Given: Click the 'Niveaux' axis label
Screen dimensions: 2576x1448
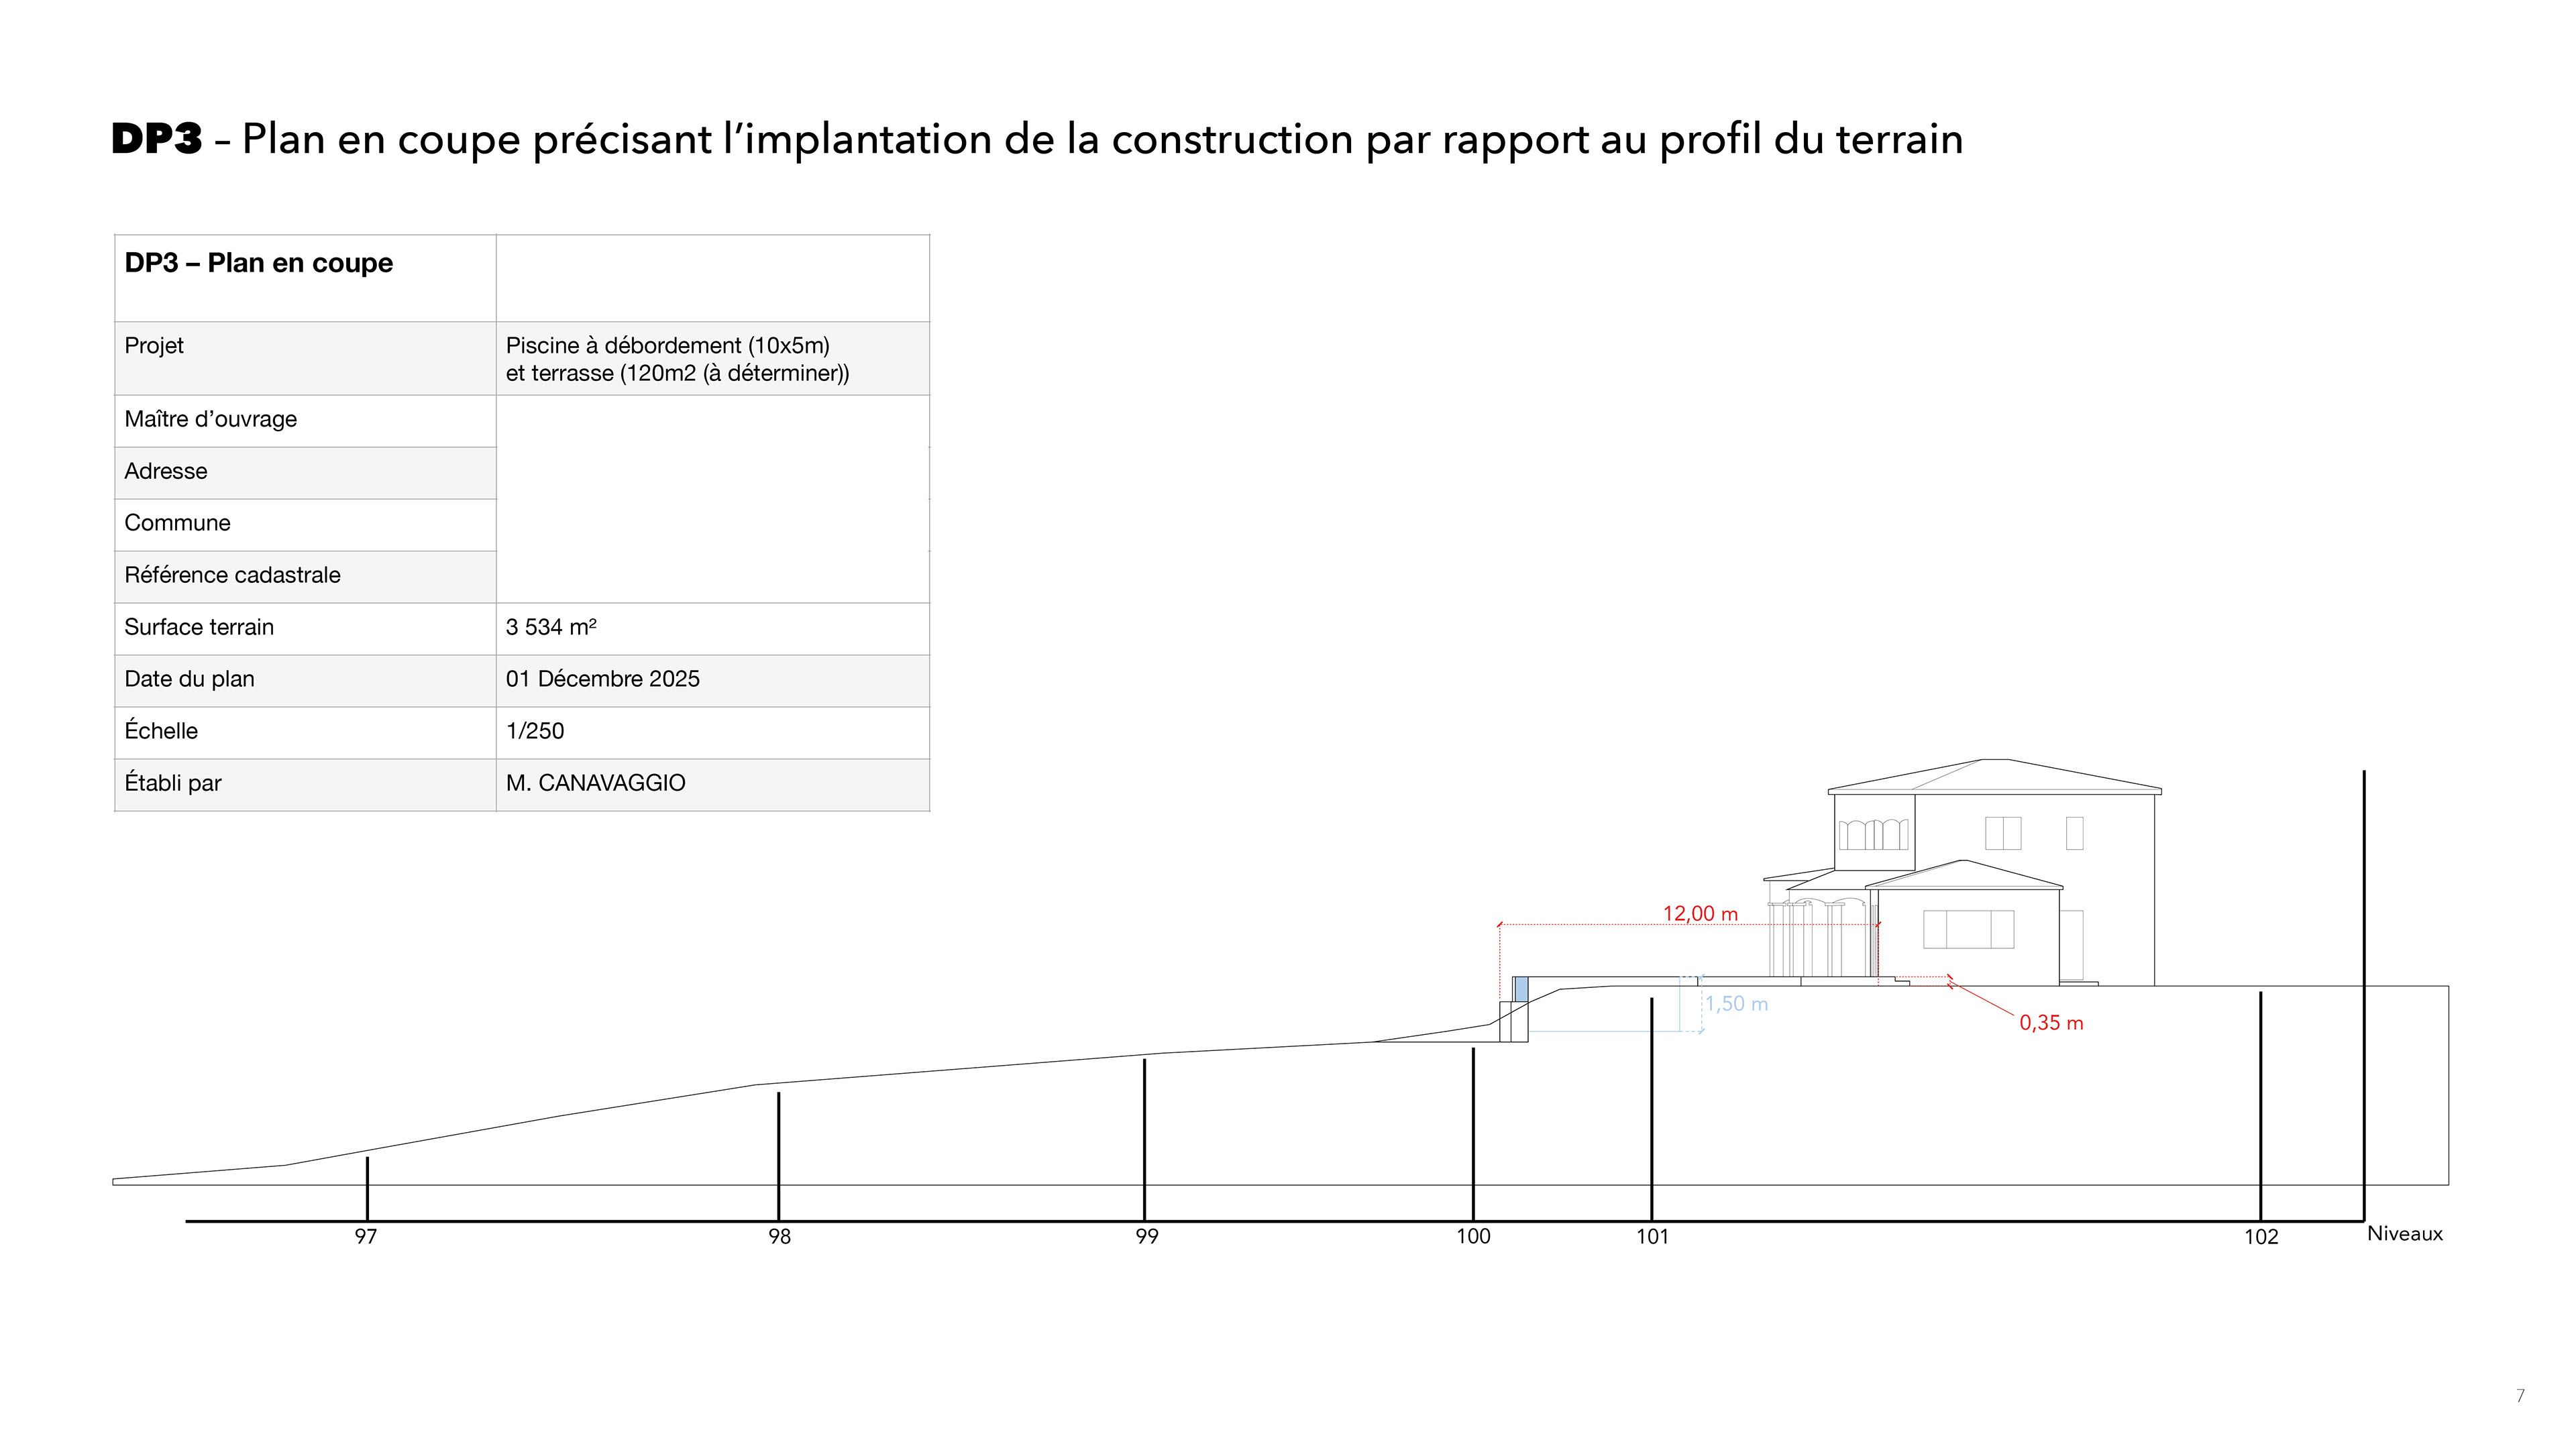Looking at the screenshot, I should [x=2404, y=1234].
